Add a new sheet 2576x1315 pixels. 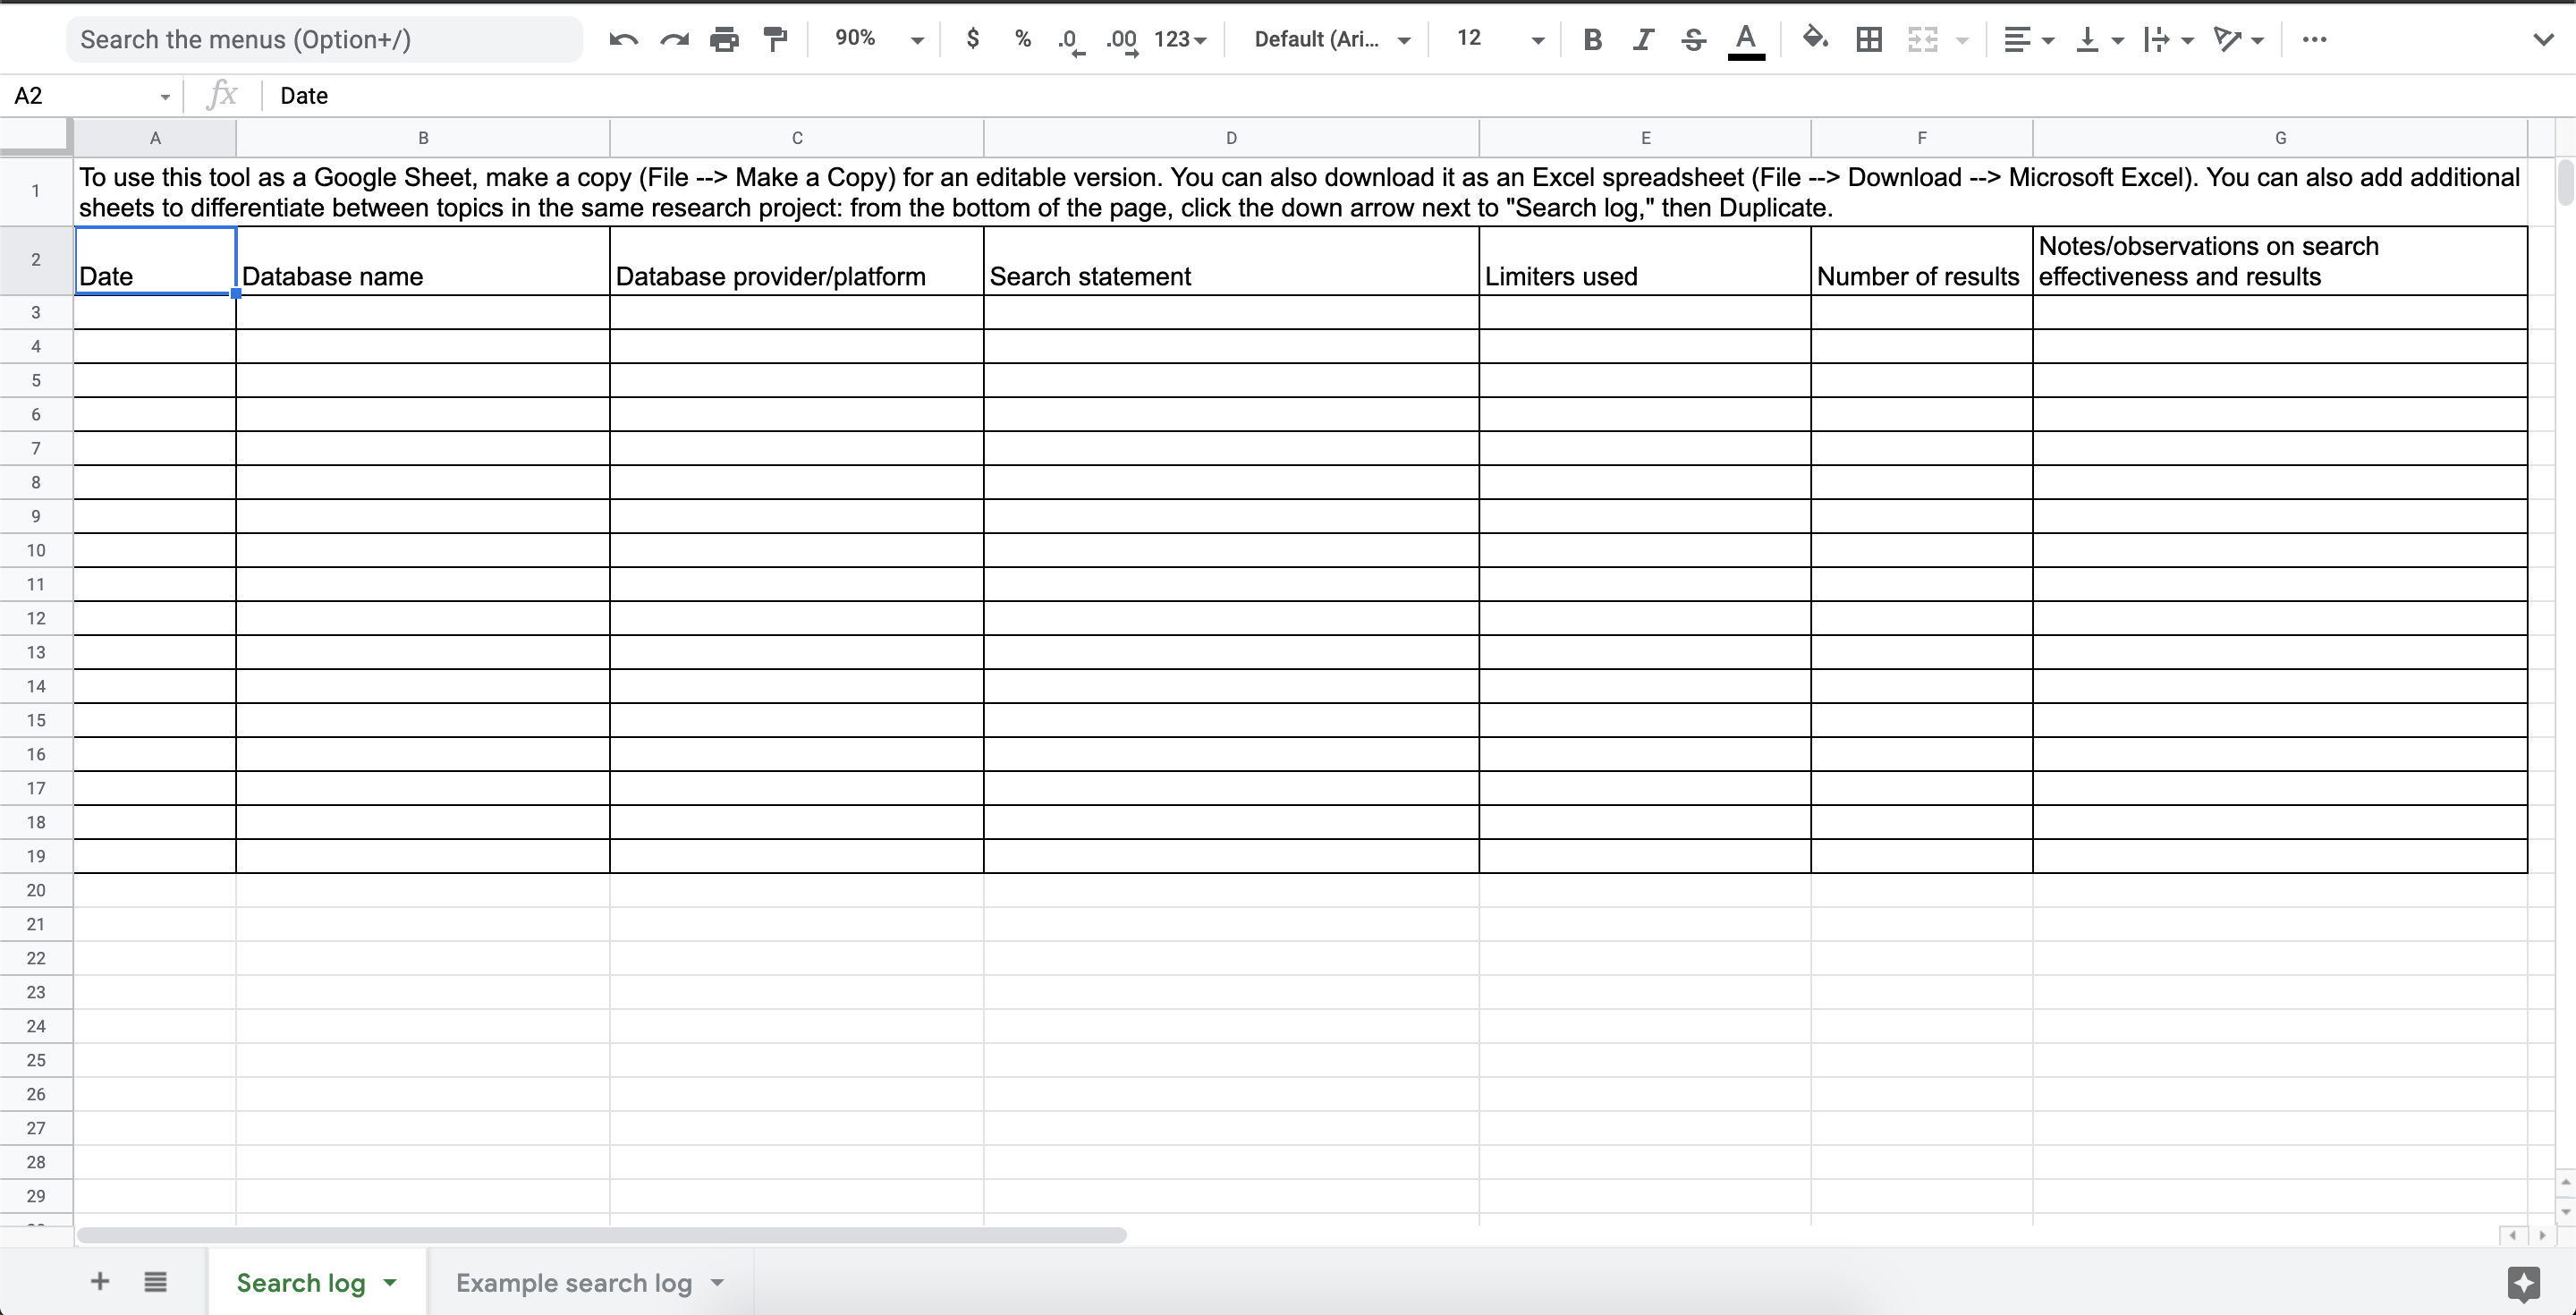coord(100,1281)
